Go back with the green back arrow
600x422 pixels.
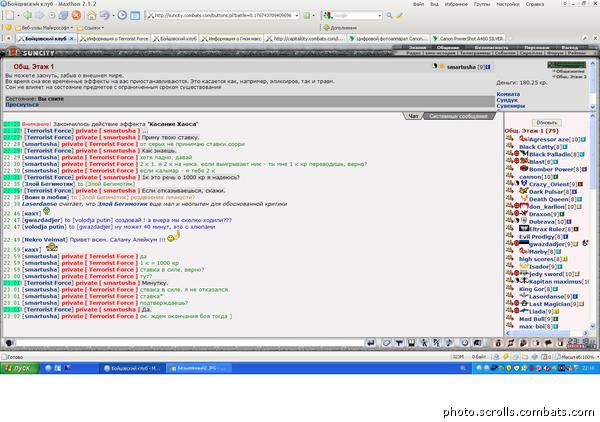pos(28,15)
